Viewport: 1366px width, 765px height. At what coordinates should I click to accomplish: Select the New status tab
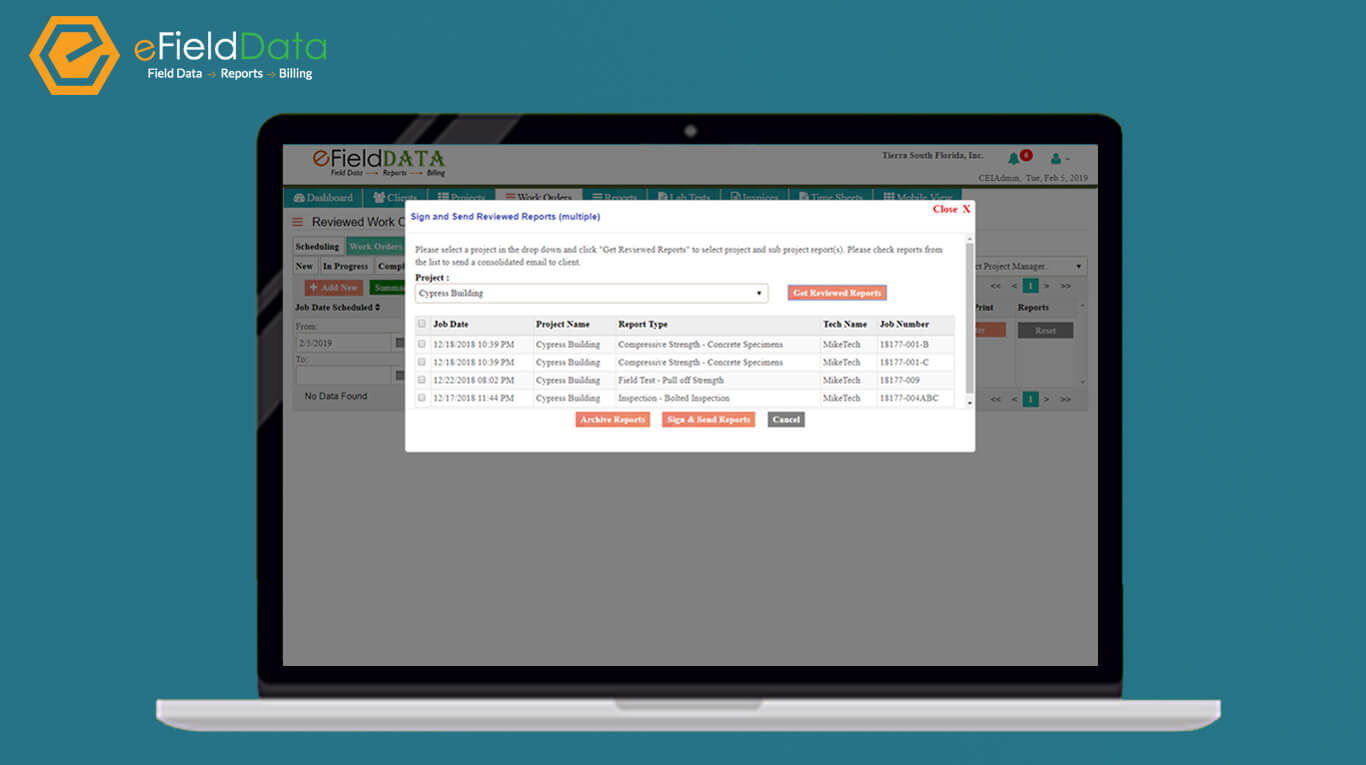[304, 266]
